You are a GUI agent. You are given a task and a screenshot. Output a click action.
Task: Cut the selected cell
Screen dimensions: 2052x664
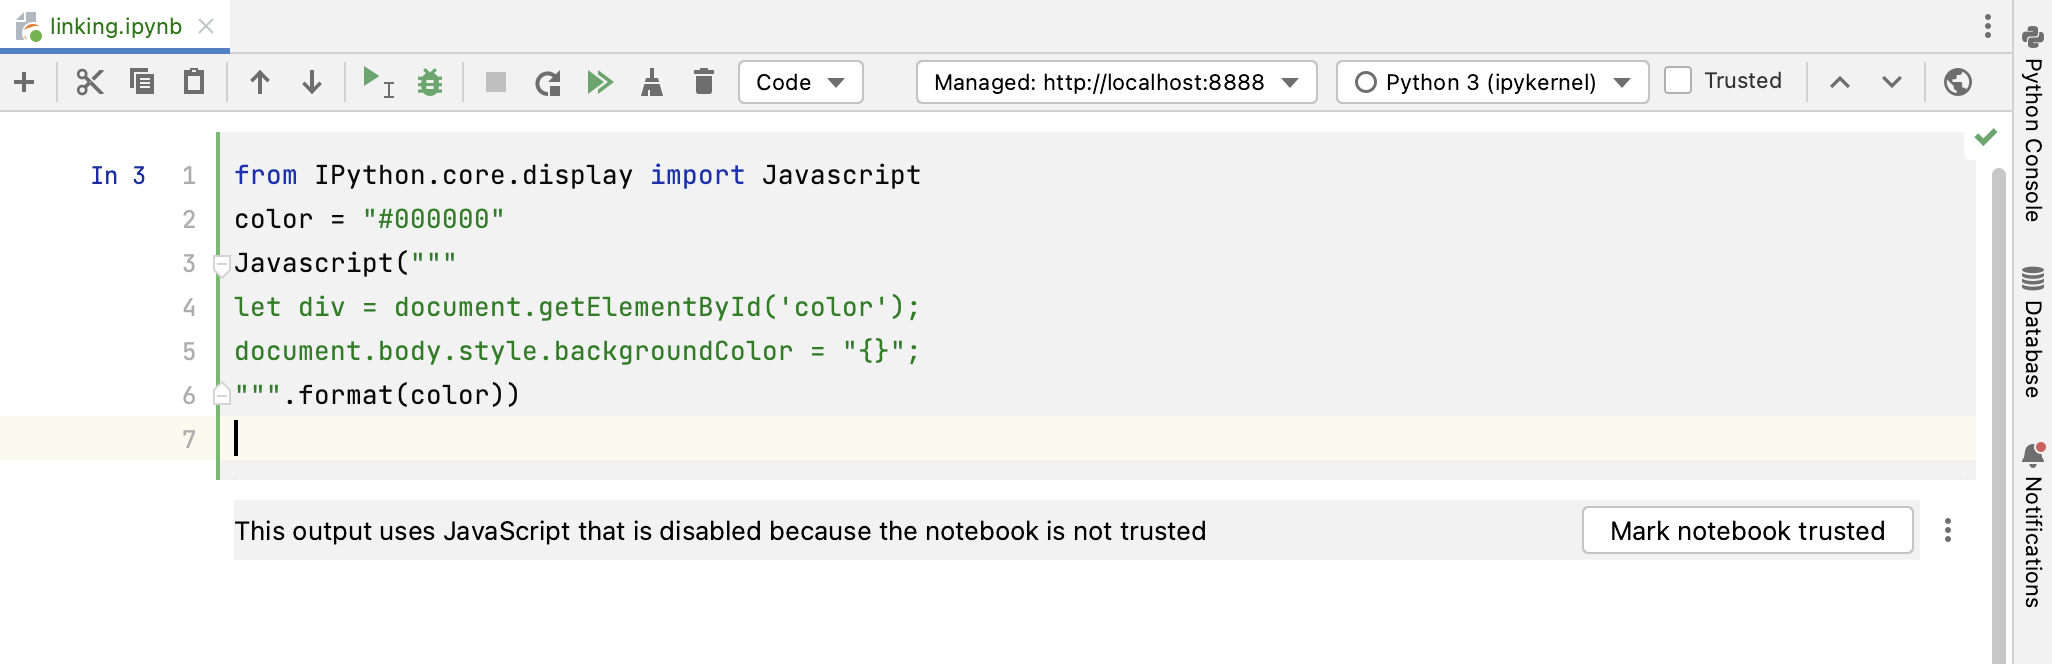coord(89,82)
